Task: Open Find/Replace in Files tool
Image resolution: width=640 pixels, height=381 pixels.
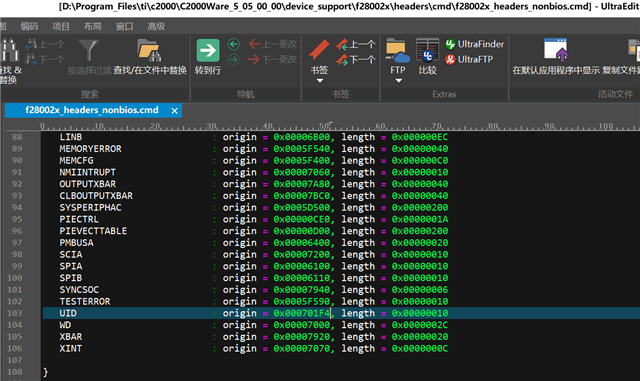Action: [149, 57]
